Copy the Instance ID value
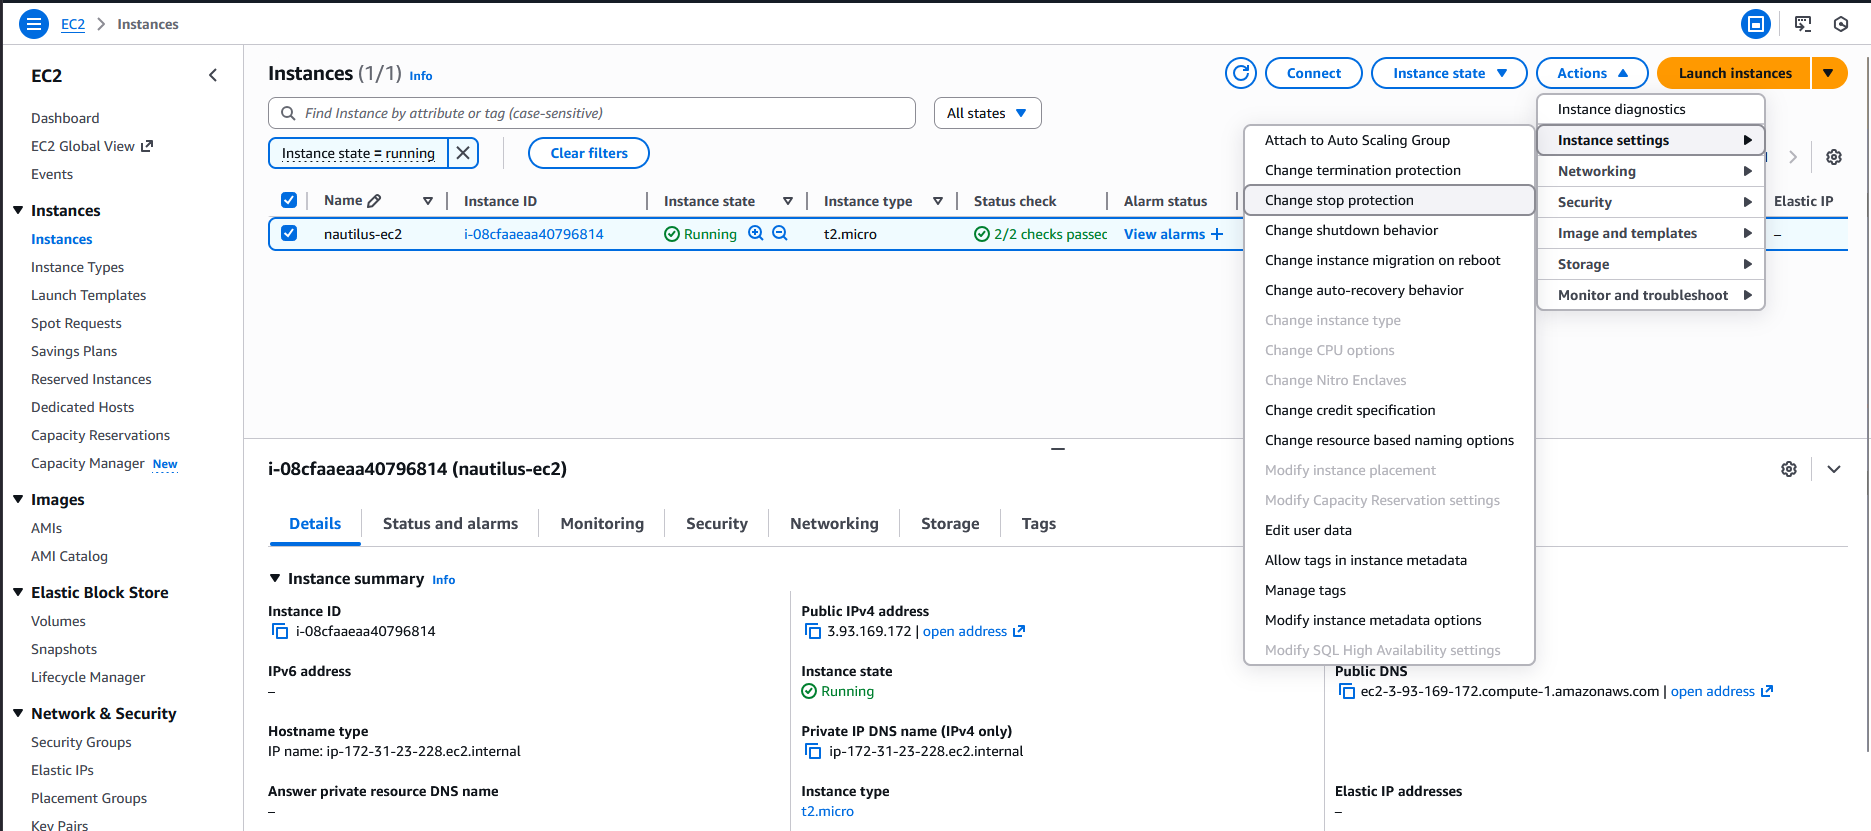This screenshot has height=831, width=1871. (280, 631)
